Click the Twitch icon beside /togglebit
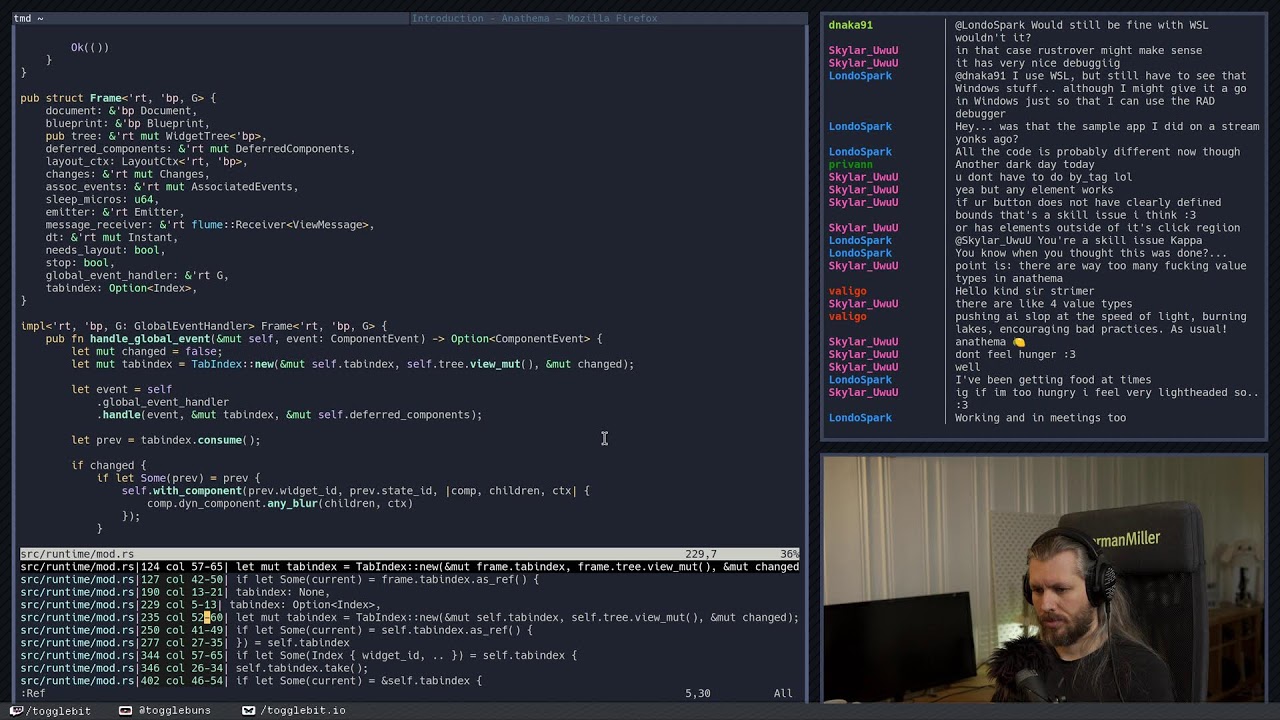The height and width of the screenshot is (720, 1280). click(x=17, y=710)
